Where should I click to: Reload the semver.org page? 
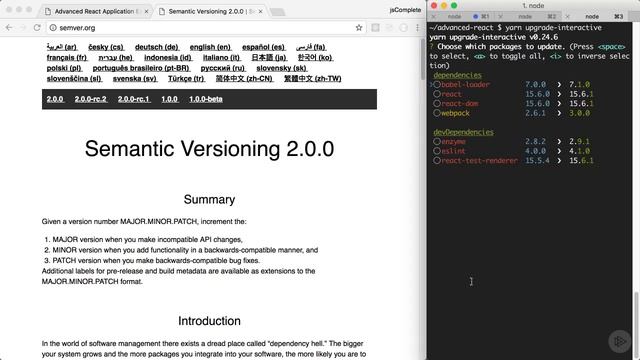[37, 28]
